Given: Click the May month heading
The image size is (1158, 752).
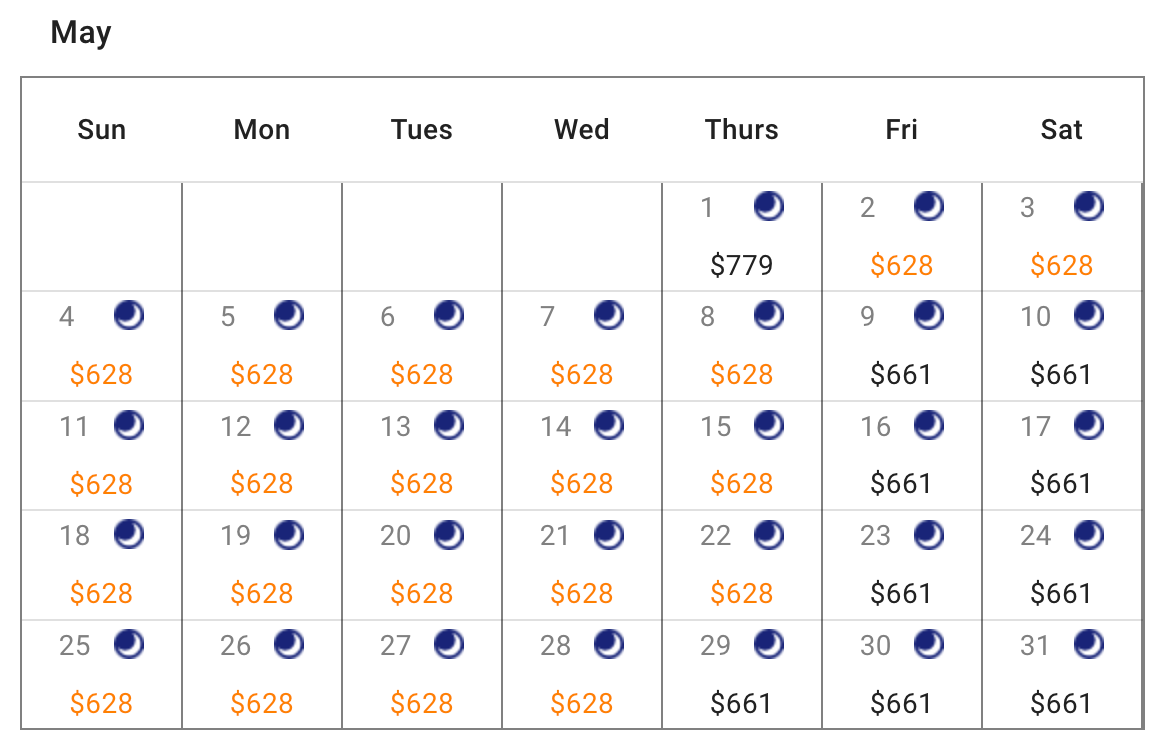Looking at the screenshot, I should (81, 33).
